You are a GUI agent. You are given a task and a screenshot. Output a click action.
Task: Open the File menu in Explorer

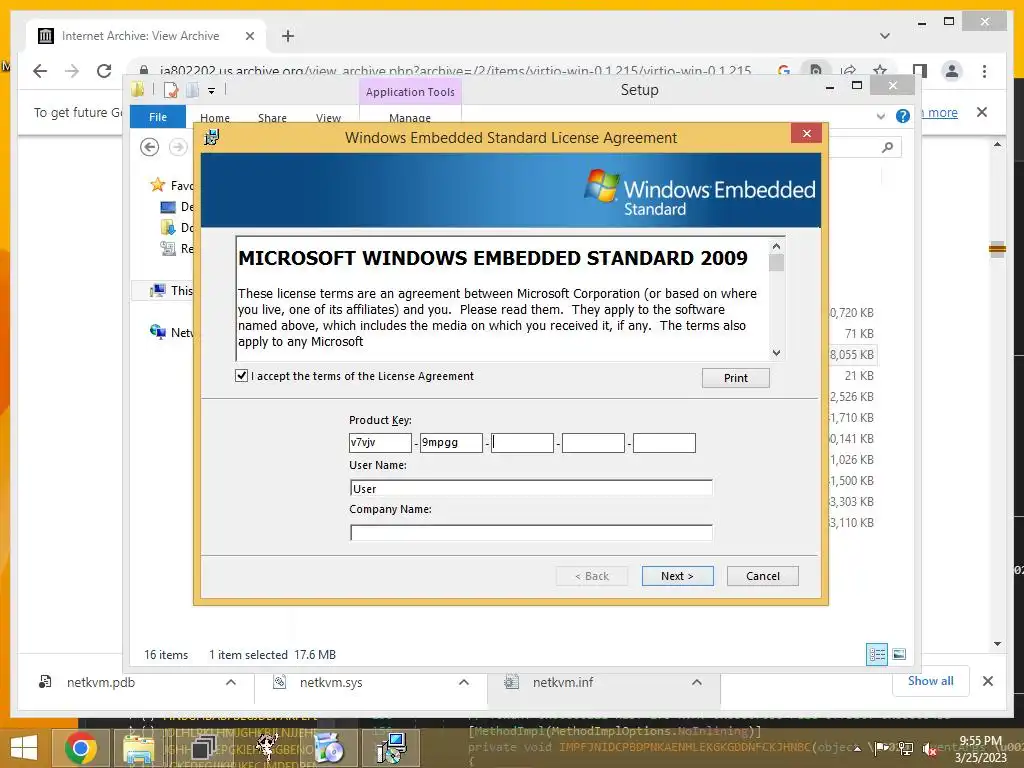tap(158, 117)
